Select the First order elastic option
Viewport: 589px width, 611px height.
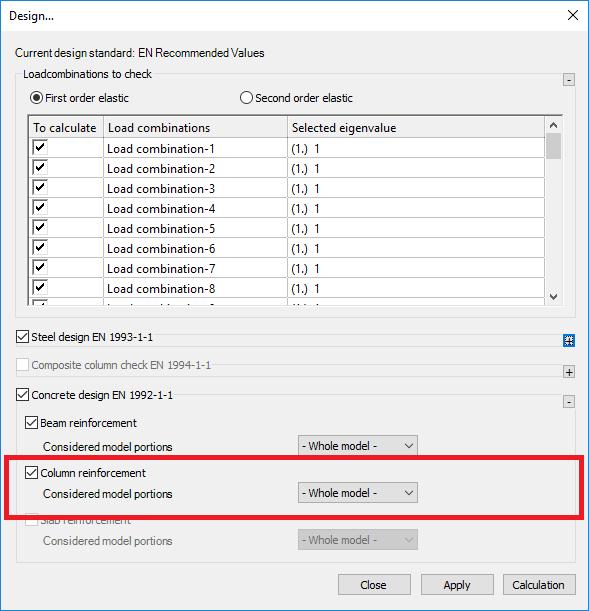click(x=36, y=98)
